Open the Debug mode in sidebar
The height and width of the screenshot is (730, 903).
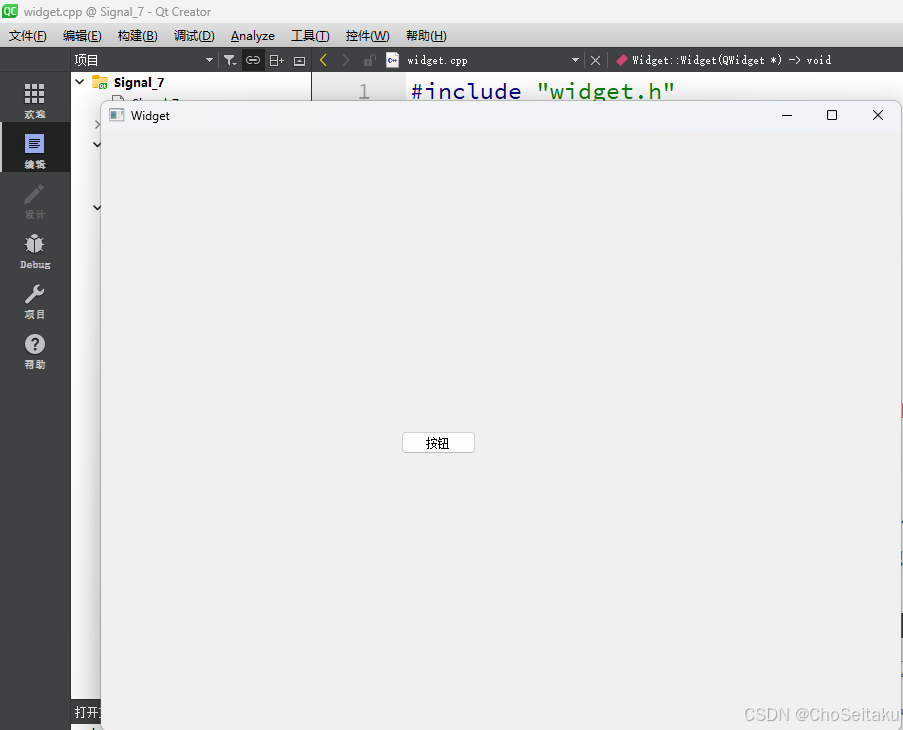click(35, 251)
